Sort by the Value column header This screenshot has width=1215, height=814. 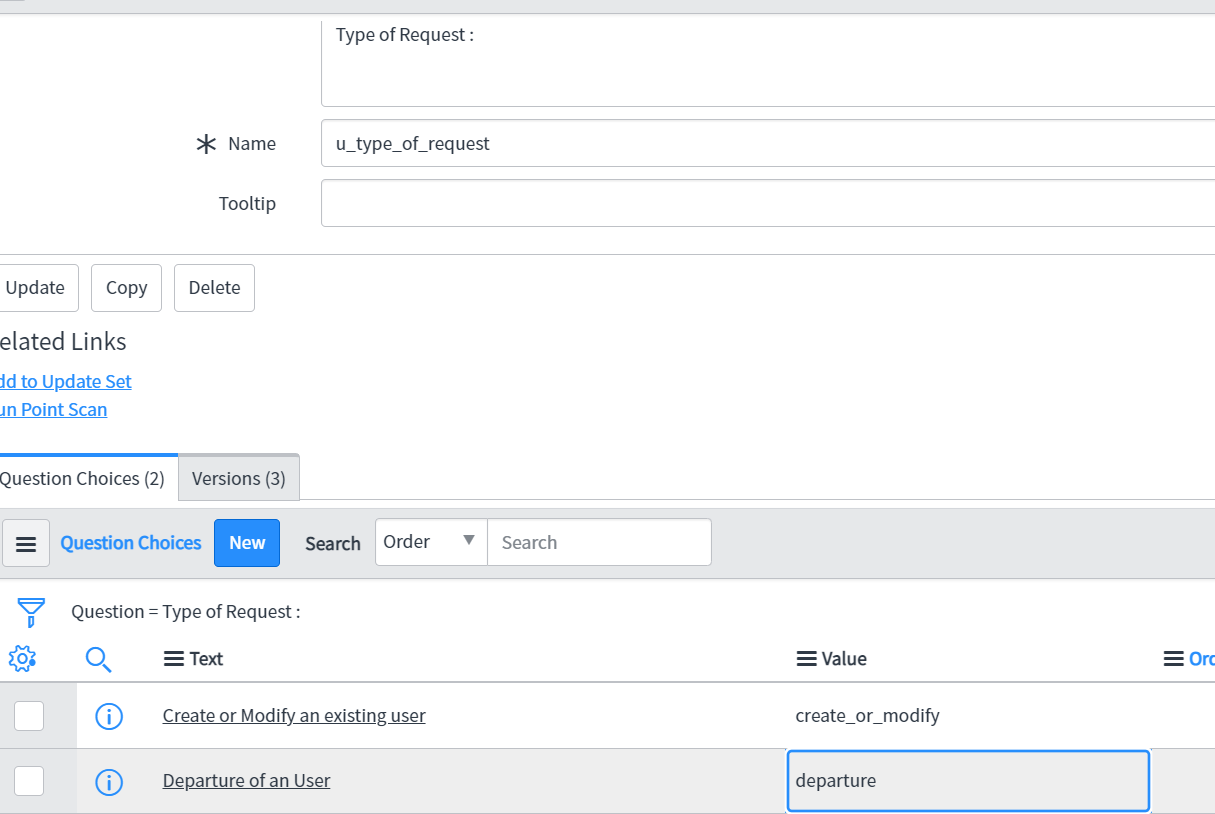pos(844,659)
